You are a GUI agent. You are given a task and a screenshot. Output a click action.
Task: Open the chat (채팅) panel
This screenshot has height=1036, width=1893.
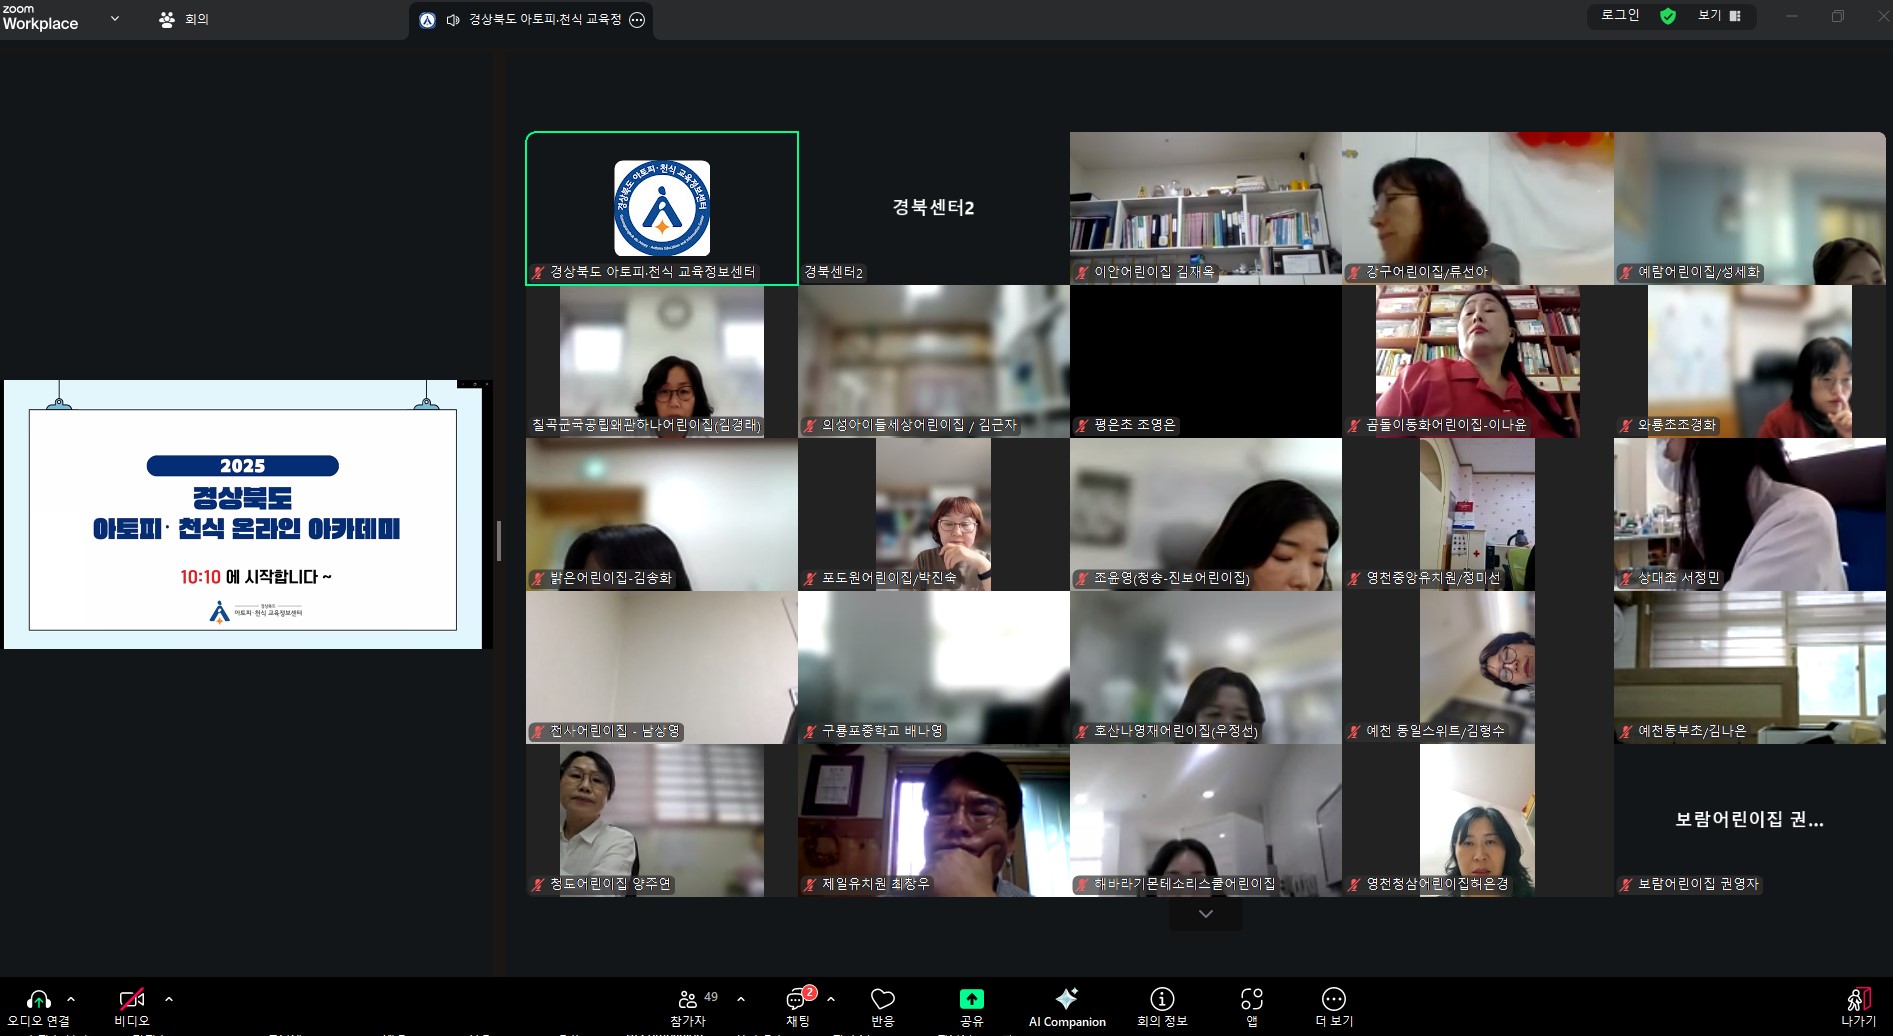click(797, 1006)
